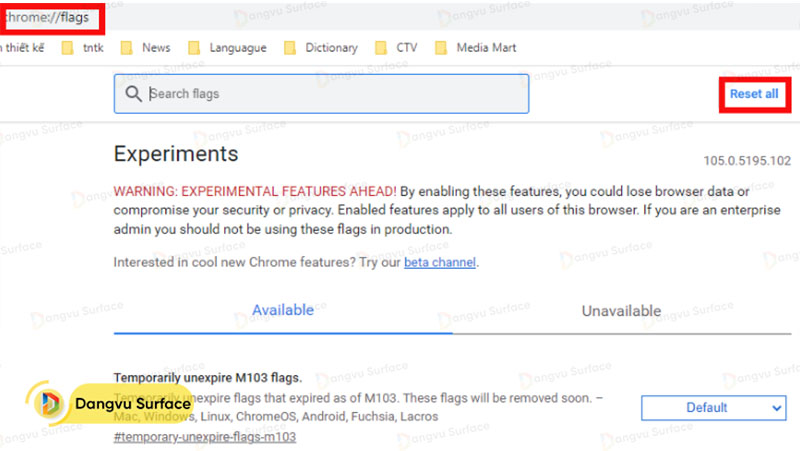The height and width of the screenshot is (451, 800).
Task: Open the #temporary-unexpire-flags-m103 anchor link
Action: click(204, 437)
